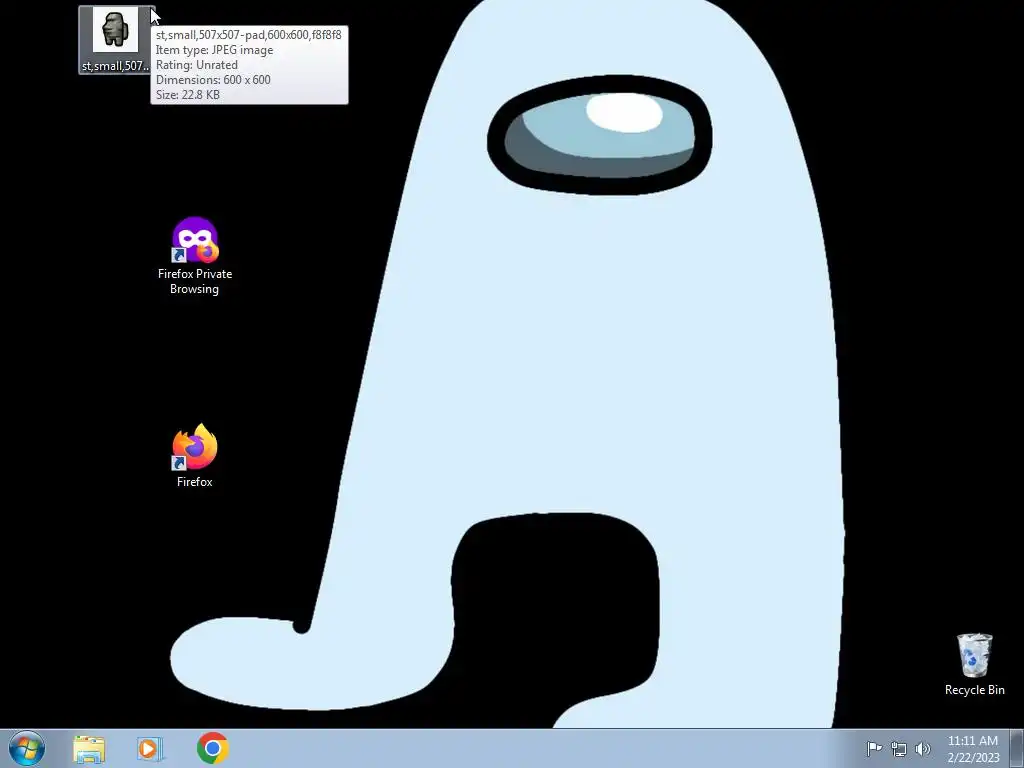1024x768 pixels.
Task: Select the st,small,507 JPEG image thumbnail
Action: click(x=116, y=30)
